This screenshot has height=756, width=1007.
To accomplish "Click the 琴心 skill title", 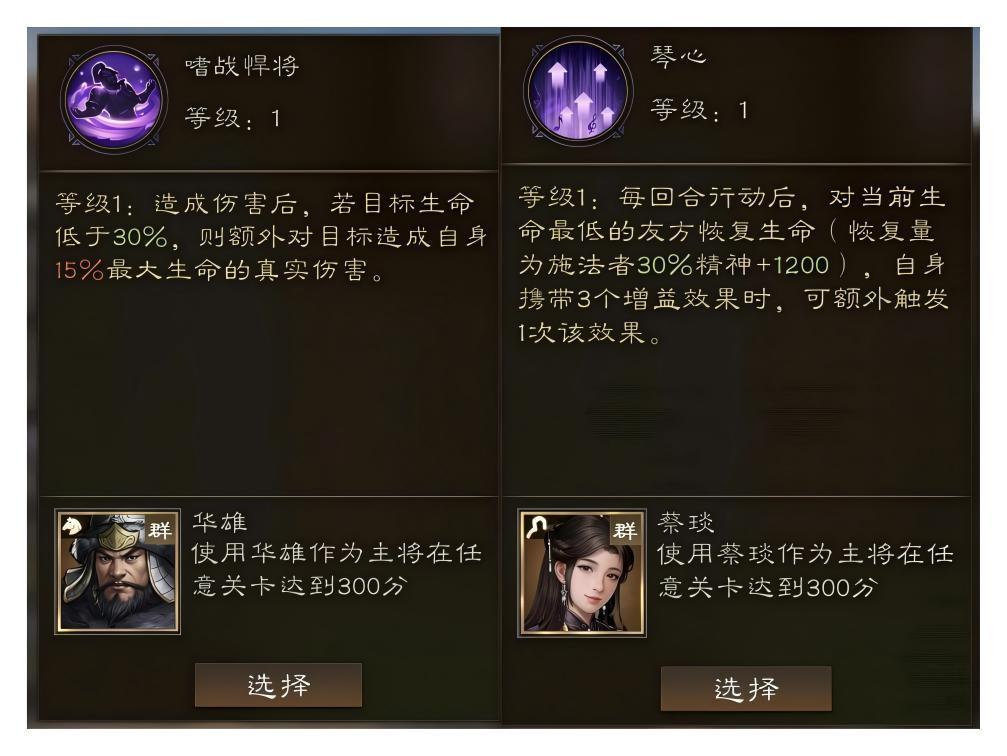I will pos(678,56).
